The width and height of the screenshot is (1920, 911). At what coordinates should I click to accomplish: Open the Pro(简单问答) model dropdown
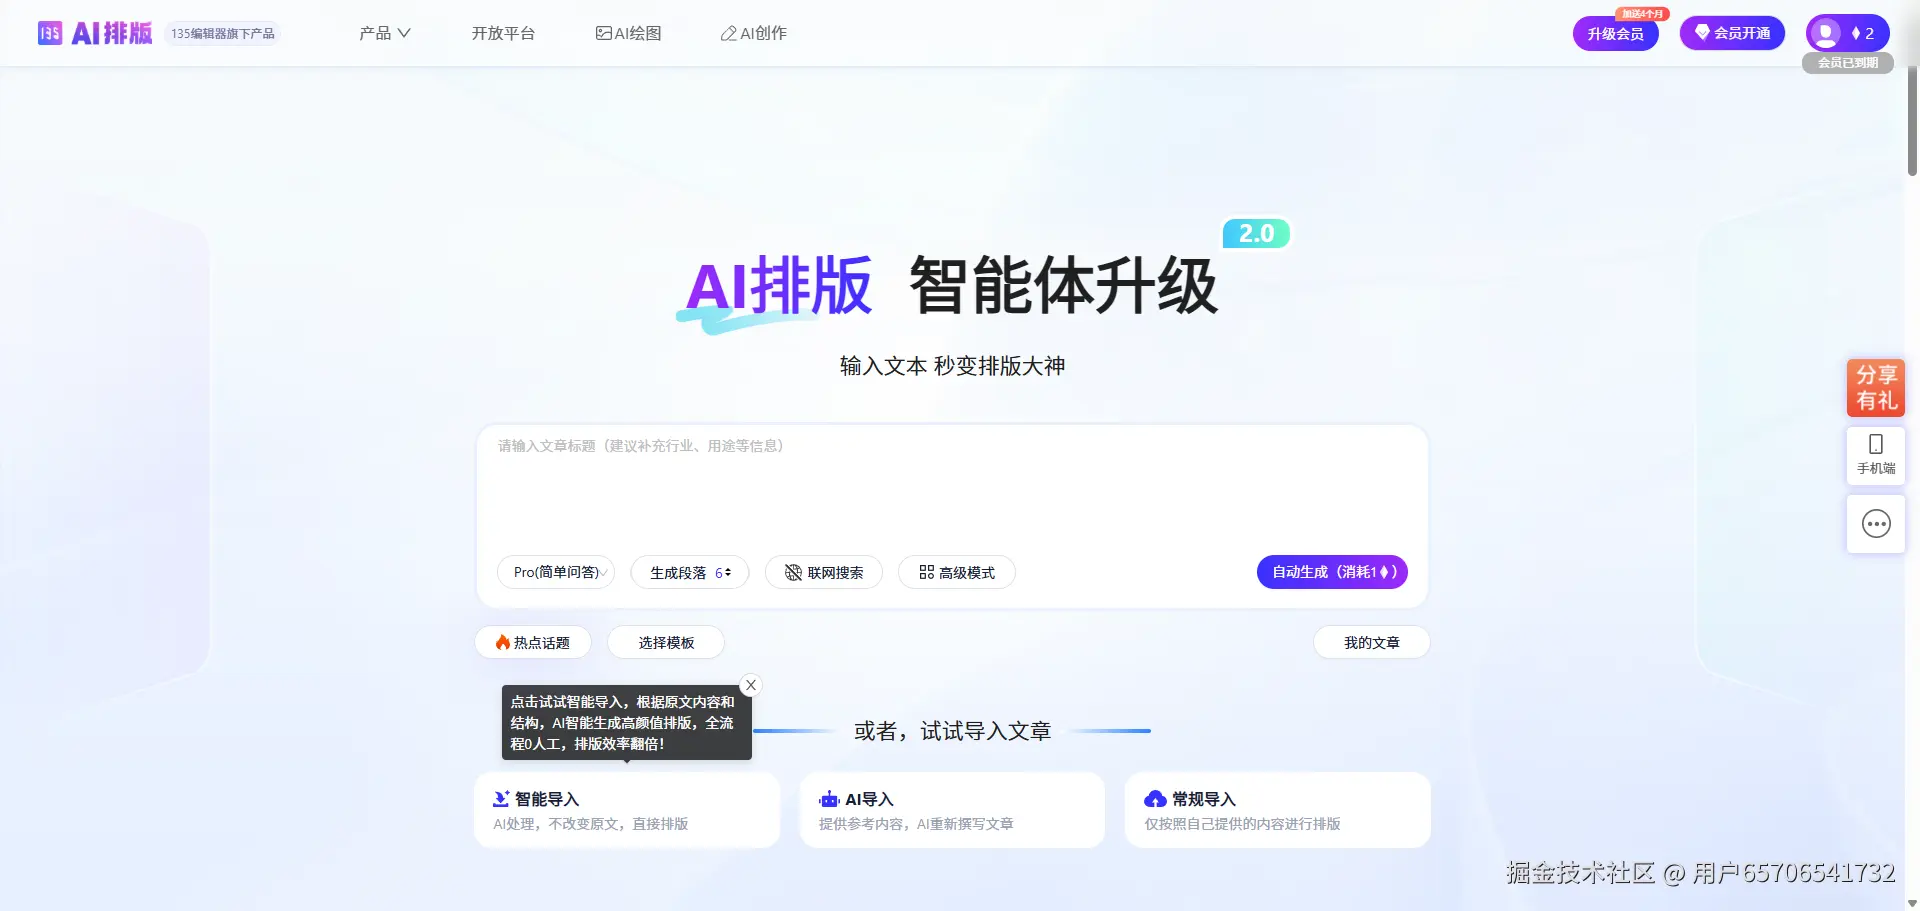[556, 572]
